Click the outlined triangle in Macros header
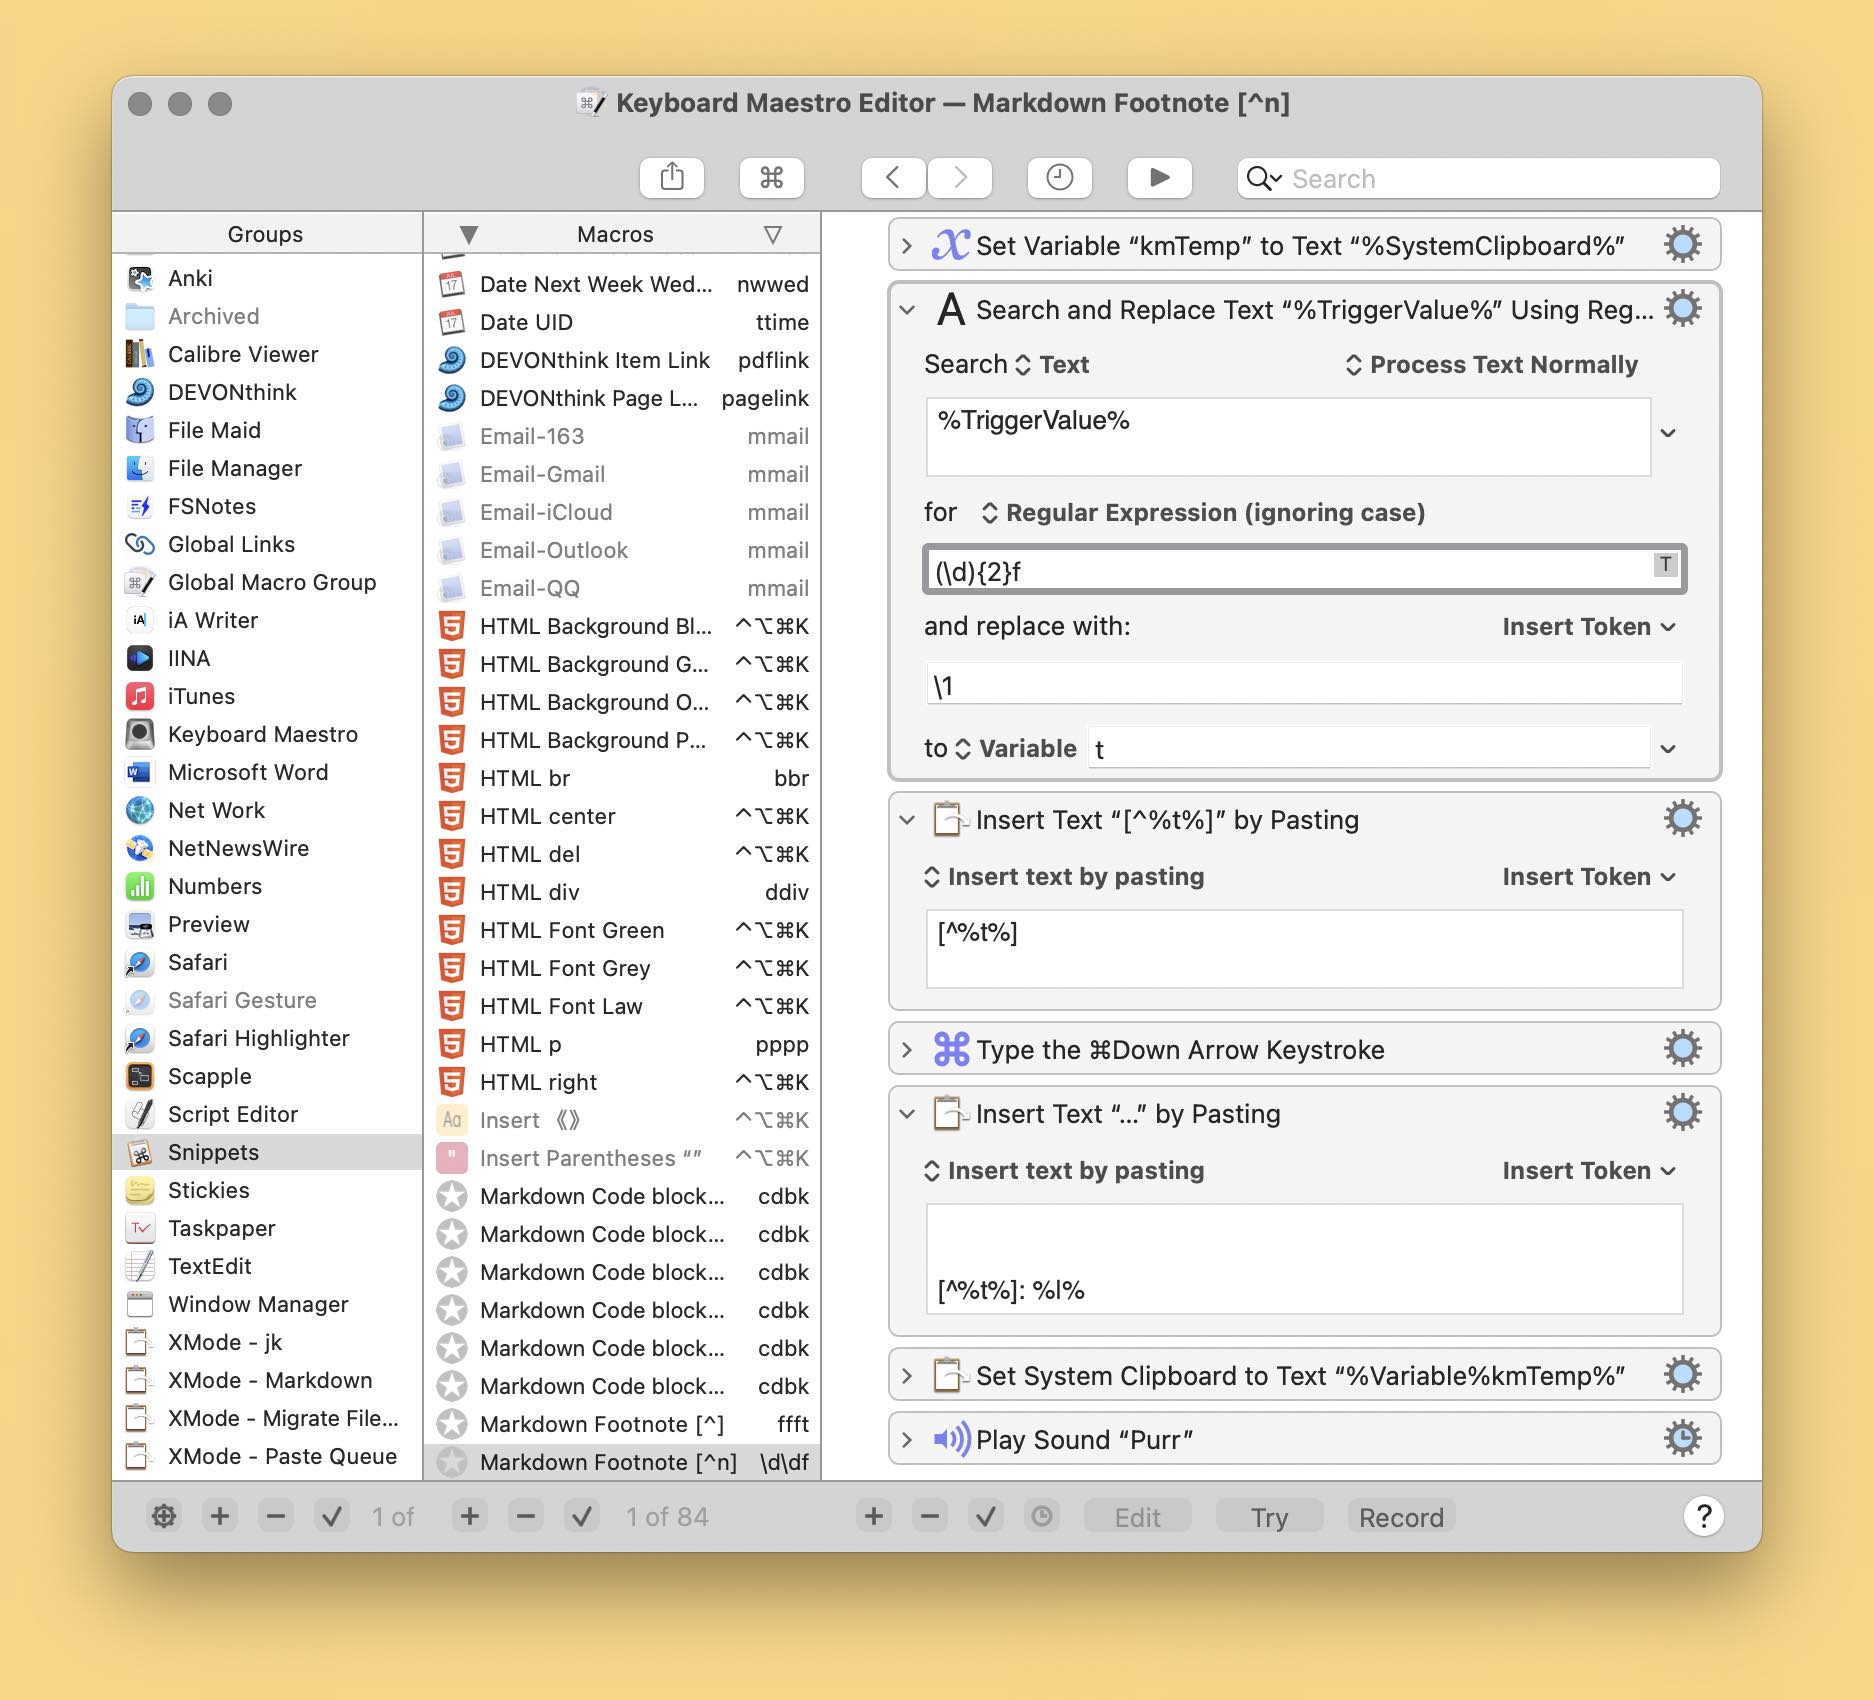The width and height of the screenshot is (1874, 1700). (x=772, y=235)
